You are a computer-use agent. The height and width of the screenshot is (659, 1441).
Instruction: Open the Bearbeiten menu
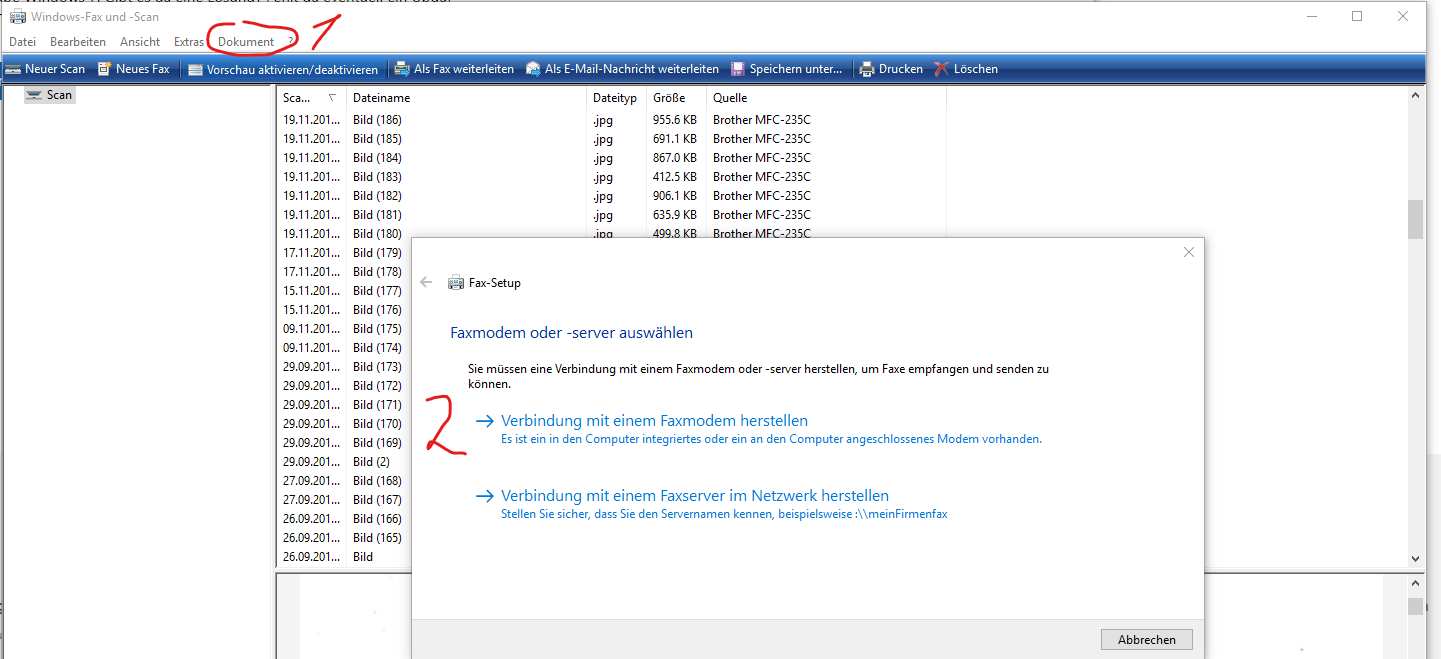[x=78, y=42]
